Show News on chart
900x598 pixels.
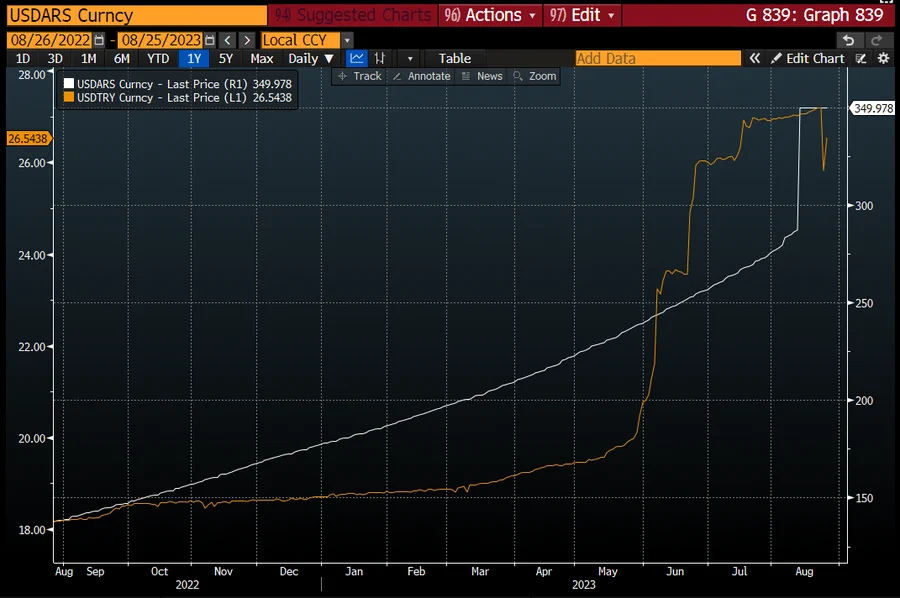482,76
